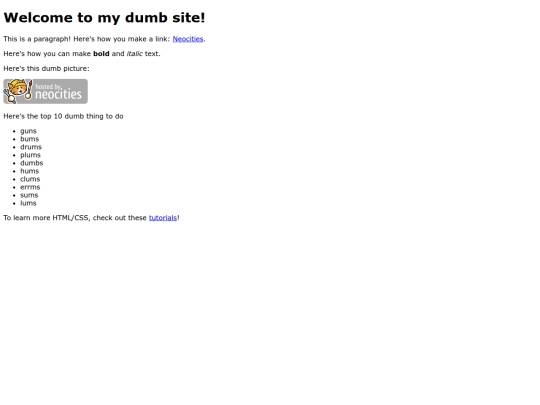540x405 pixels.
Task: Select the list item 'plums'
Action: (30, 155)
